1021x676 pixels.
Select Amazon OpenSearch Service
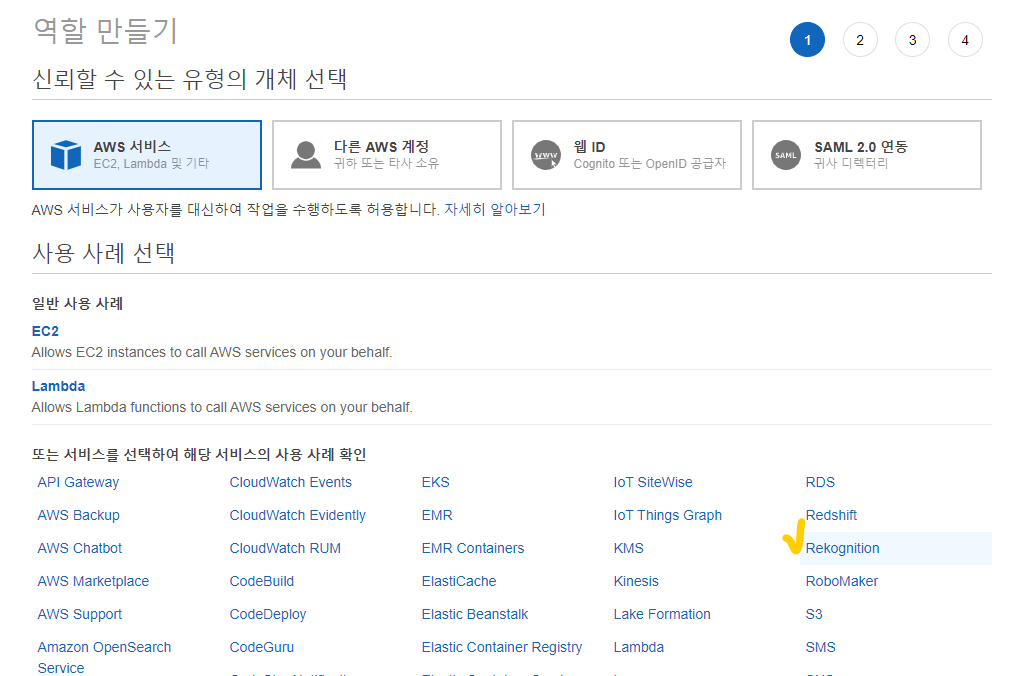[x=104, y=657]
